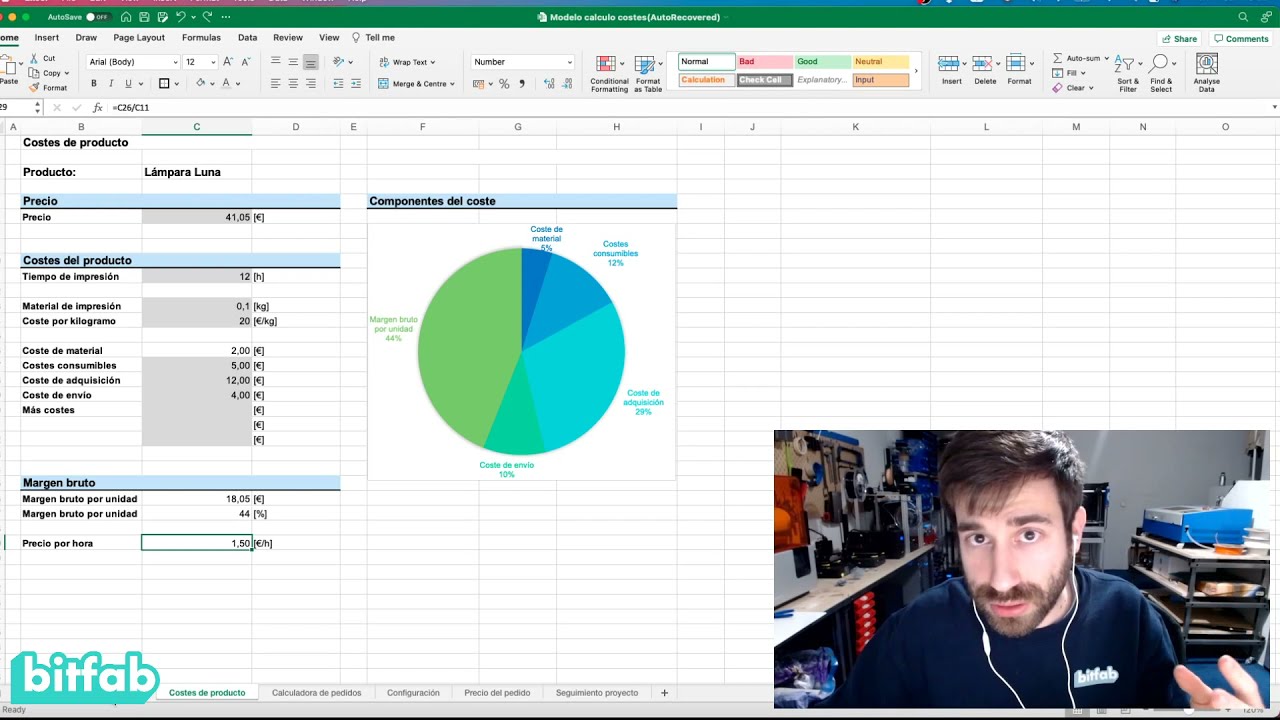Open the more options ellipsis in title bar

(x=225, y=17)
